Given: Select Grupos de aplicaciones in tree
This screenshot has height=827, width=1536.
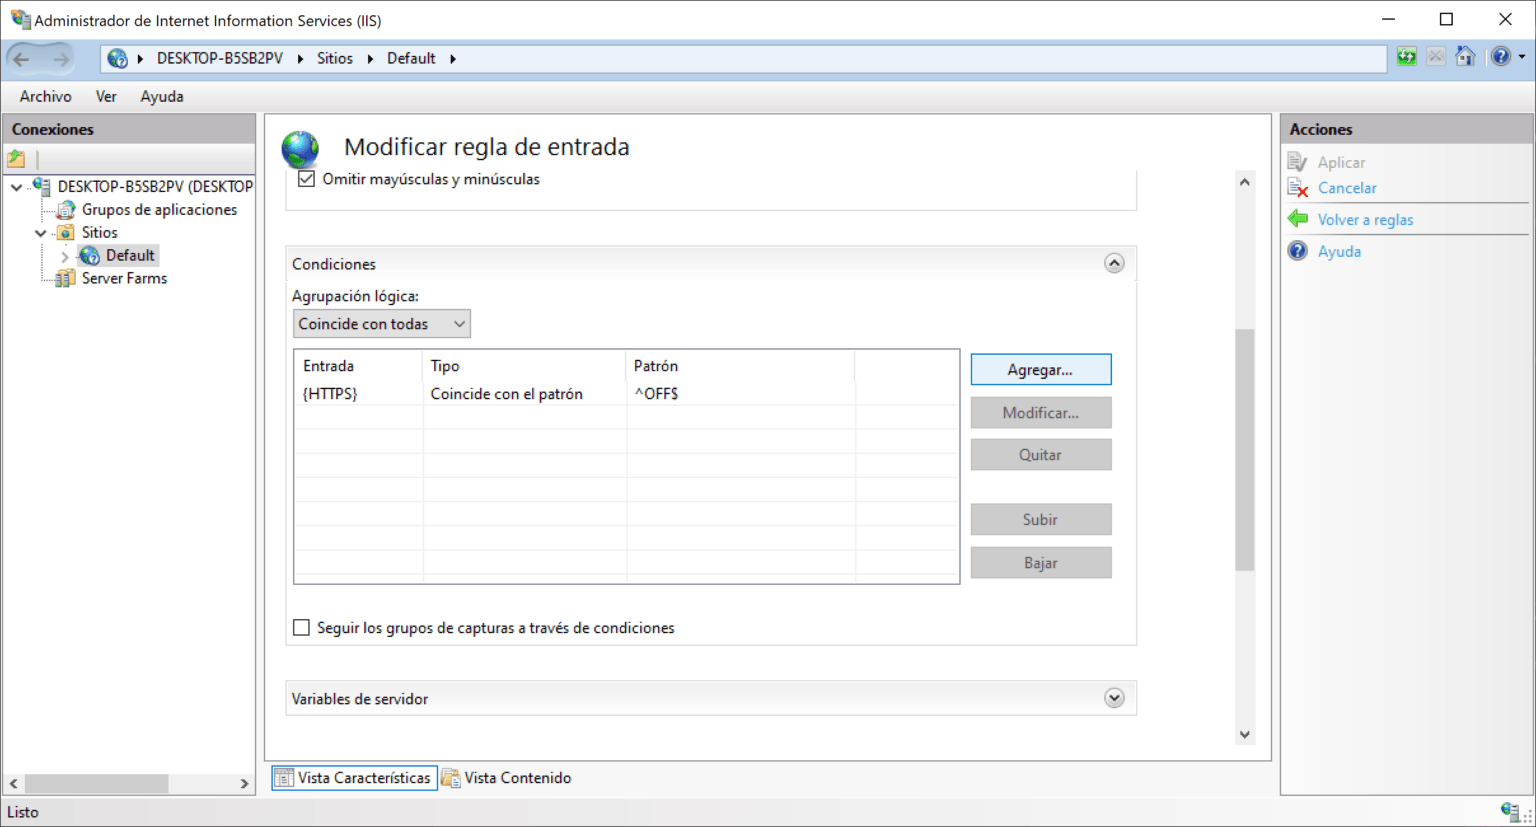Looking at the screenshot, I should click(159, 210).
